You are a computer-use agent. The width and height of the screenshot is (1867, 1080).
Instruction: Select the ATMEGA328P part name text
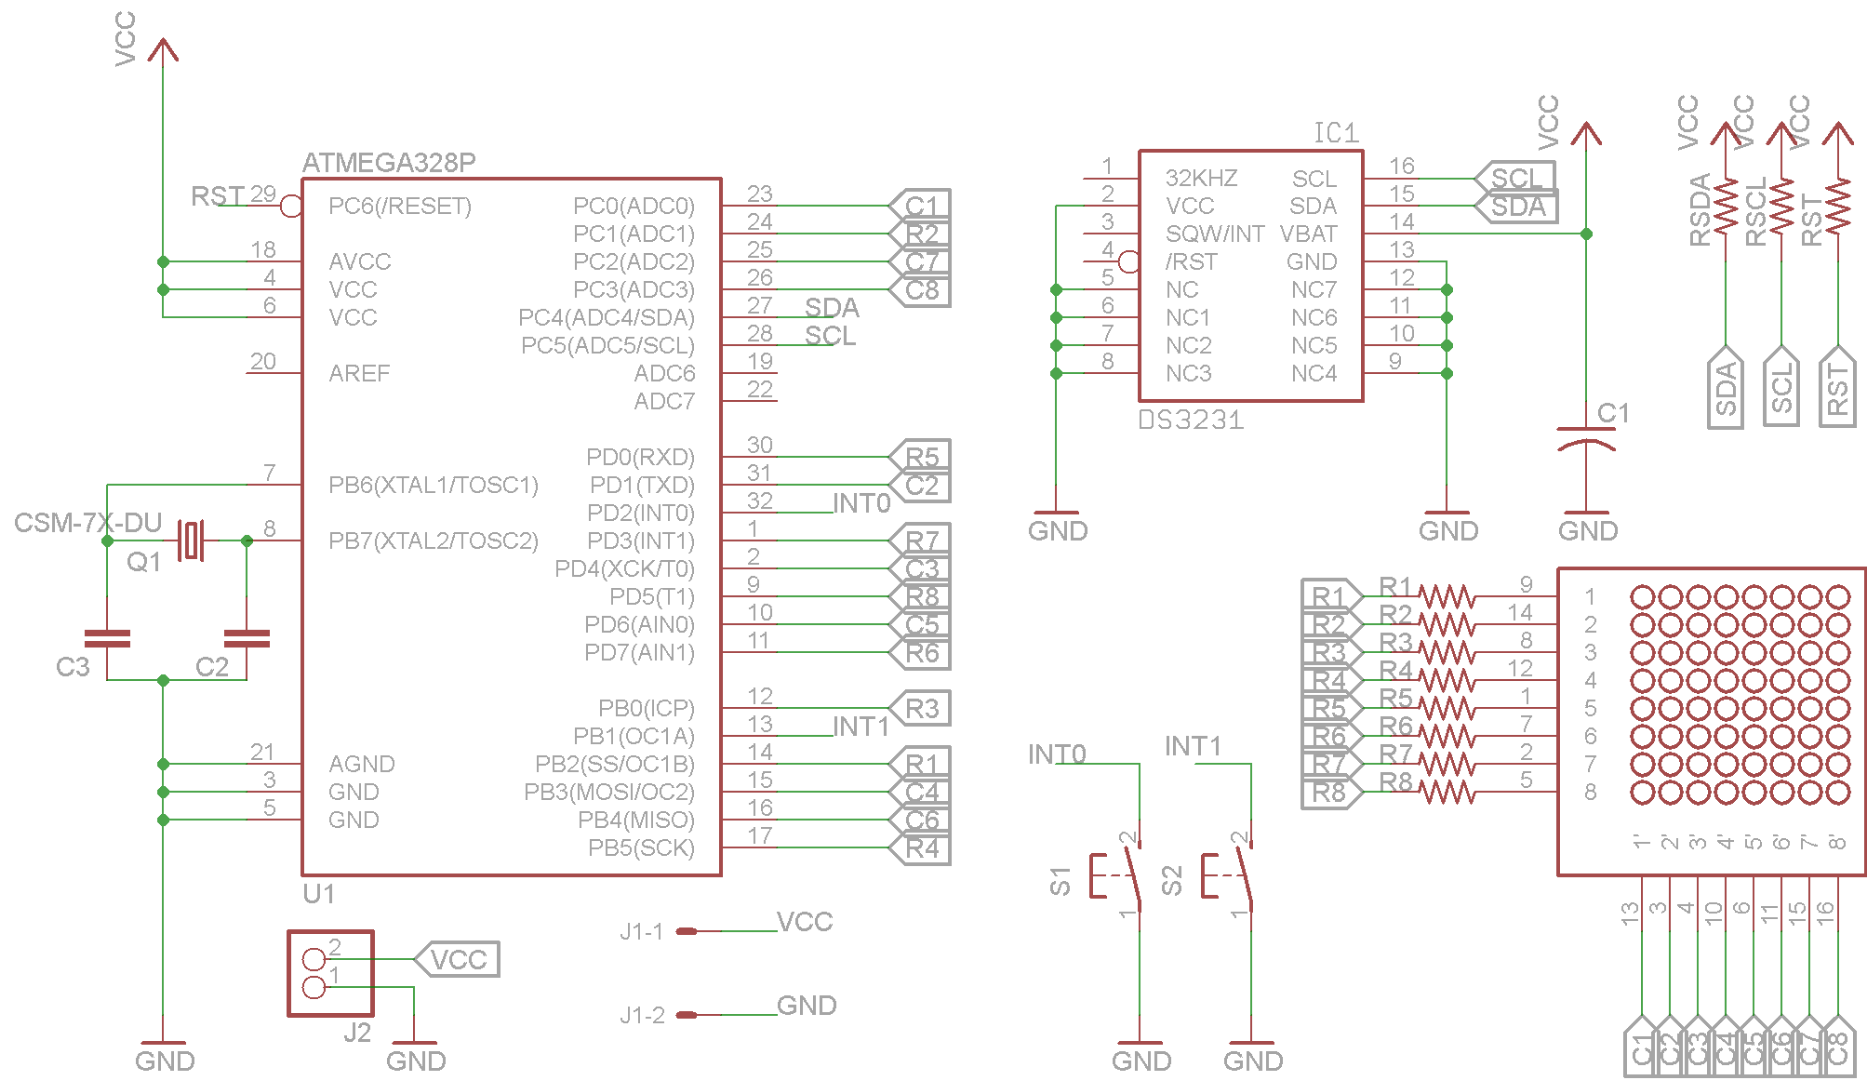(389, 159)
